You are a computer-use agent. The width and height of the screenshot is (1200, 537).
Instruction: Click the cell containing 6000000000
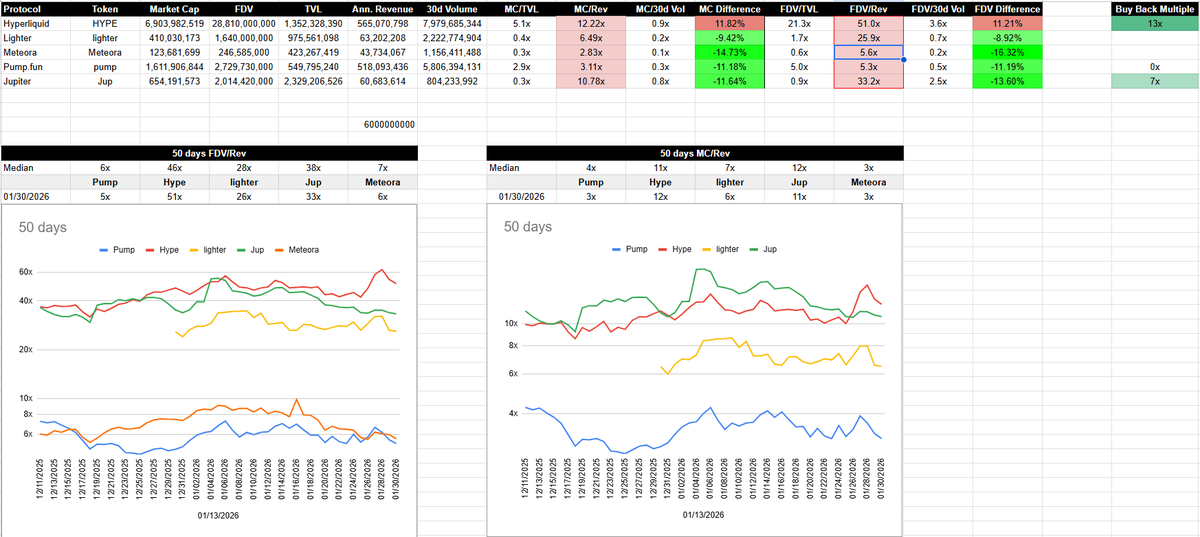(381, 125)
